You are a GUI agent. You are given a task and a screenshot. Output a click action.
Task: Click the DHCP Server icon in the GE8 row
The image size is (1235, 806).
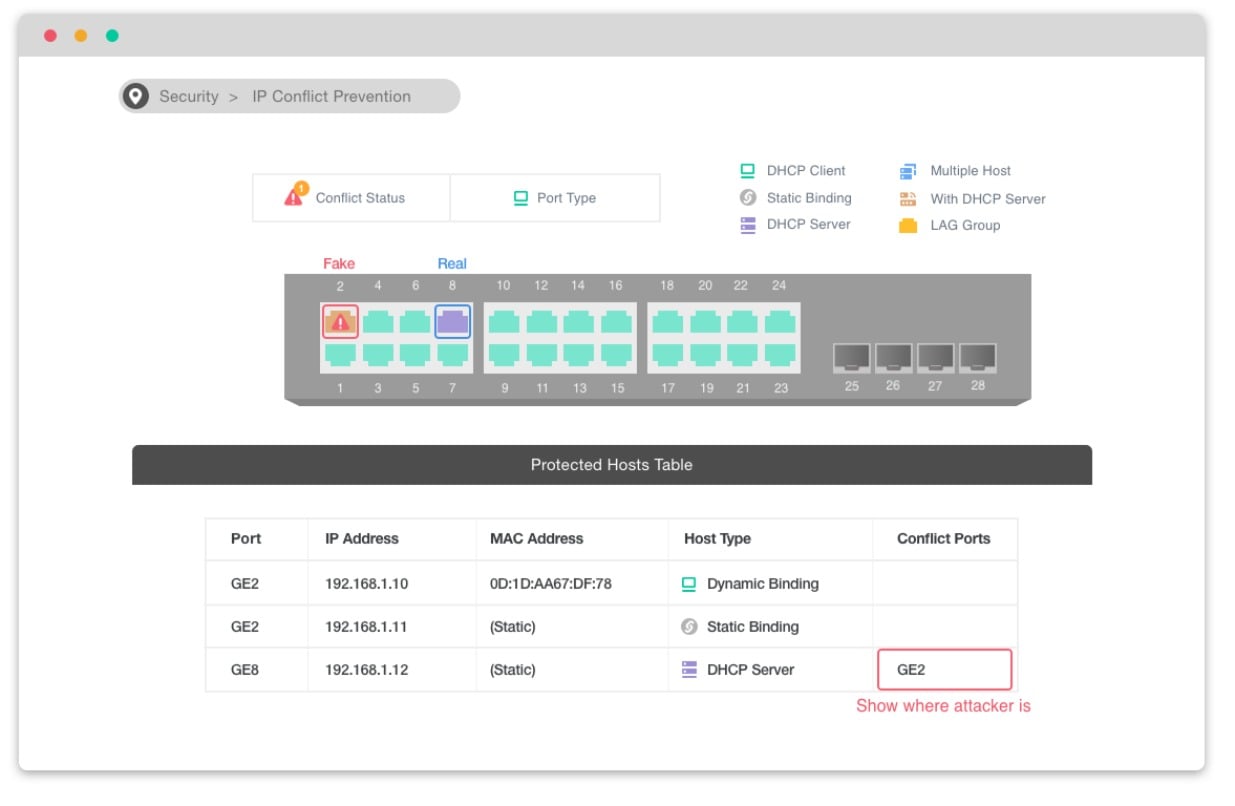(689, 669)
